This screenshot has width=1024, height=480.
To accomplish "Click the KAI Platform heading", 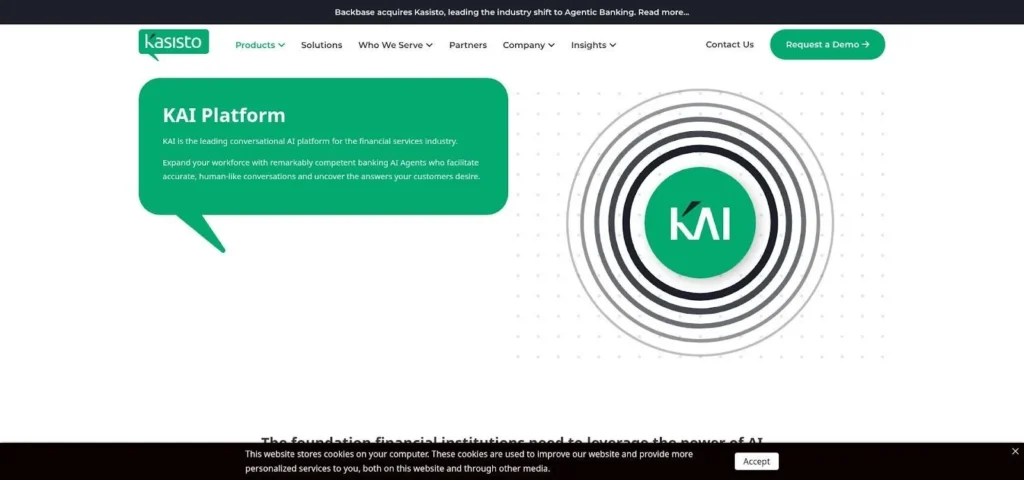I will (224, 115).
